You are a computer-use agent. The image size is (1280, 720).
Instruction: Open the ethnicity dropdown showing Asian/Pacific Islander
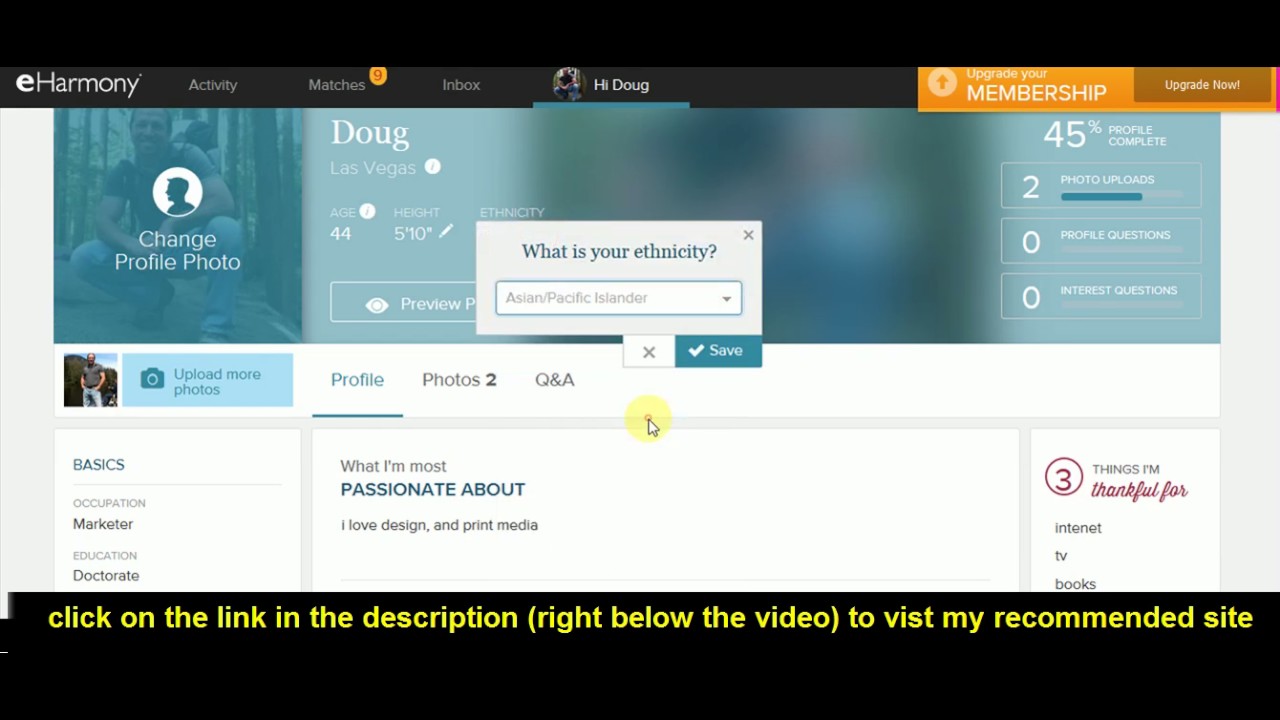618,298
